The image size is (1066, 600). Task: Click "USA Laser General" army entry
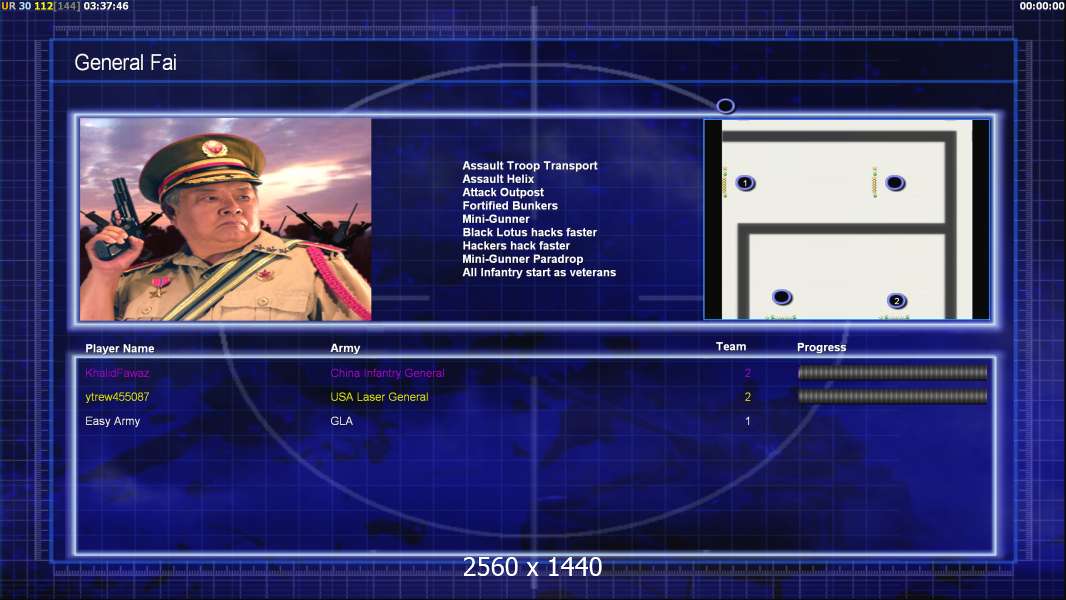(379, 397)
